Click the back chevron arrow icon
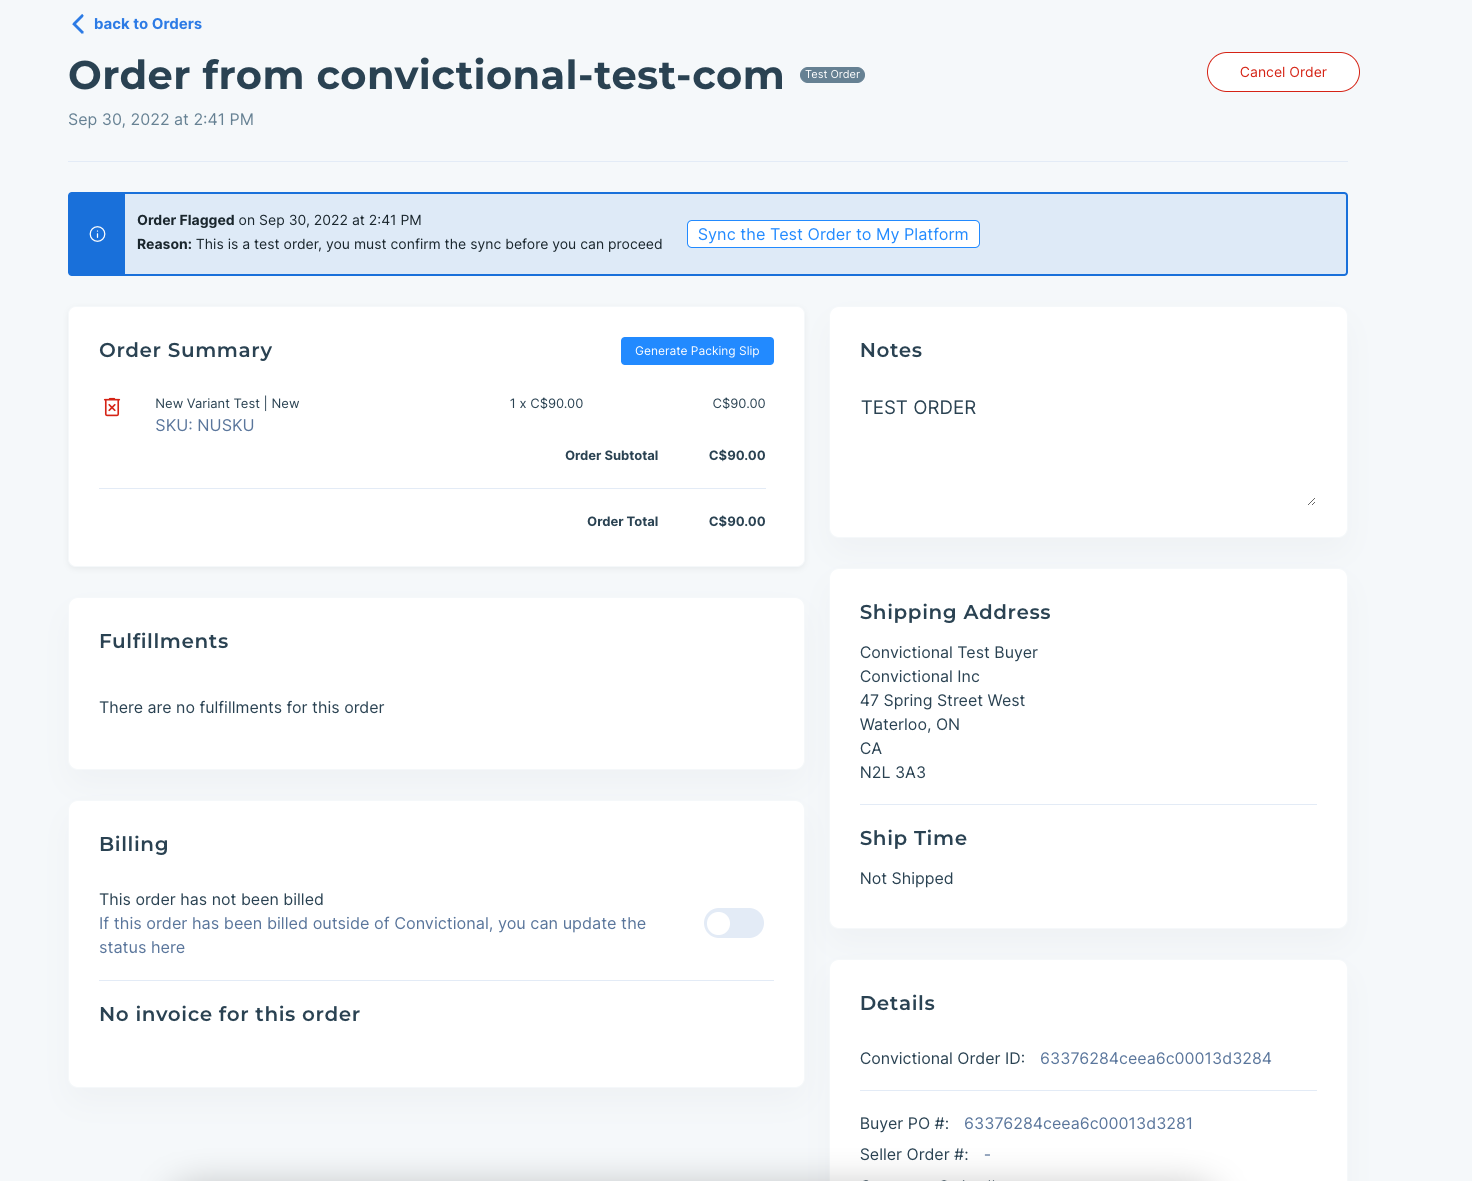The image size is (1472, 1181). pos(78,24)
